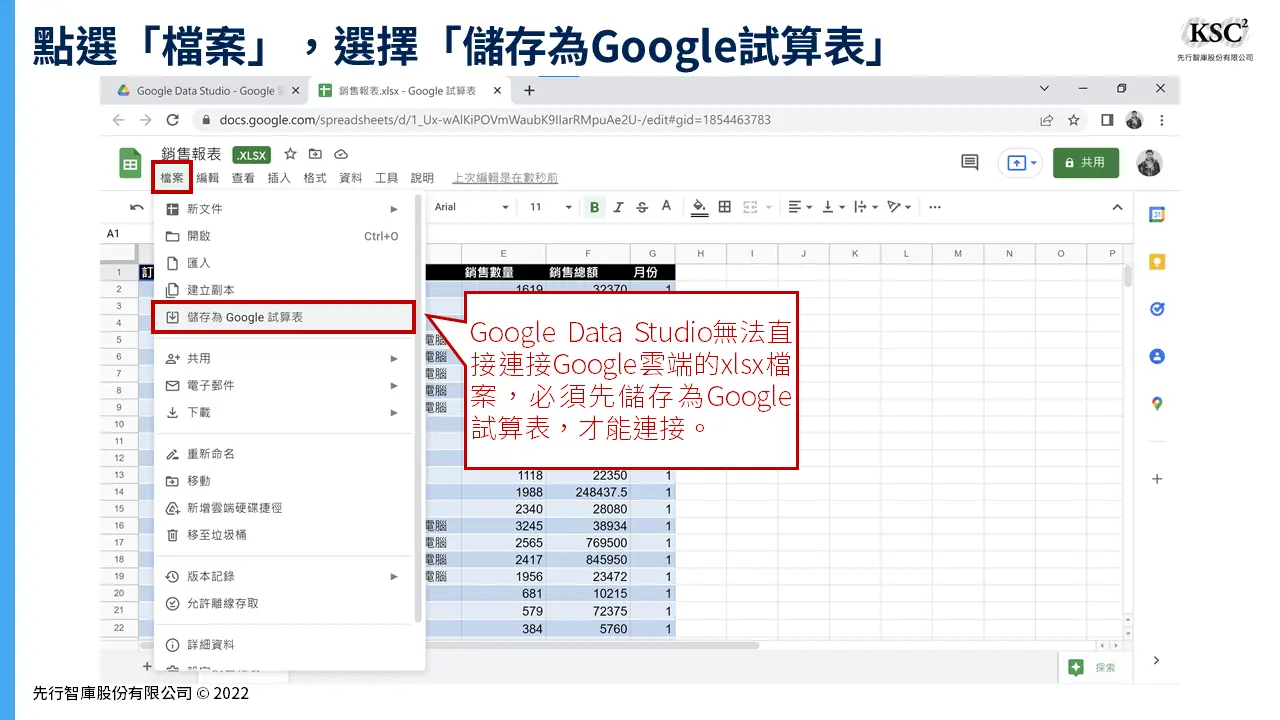
Task: Open the 查看 menu
Action: (243, 178)
